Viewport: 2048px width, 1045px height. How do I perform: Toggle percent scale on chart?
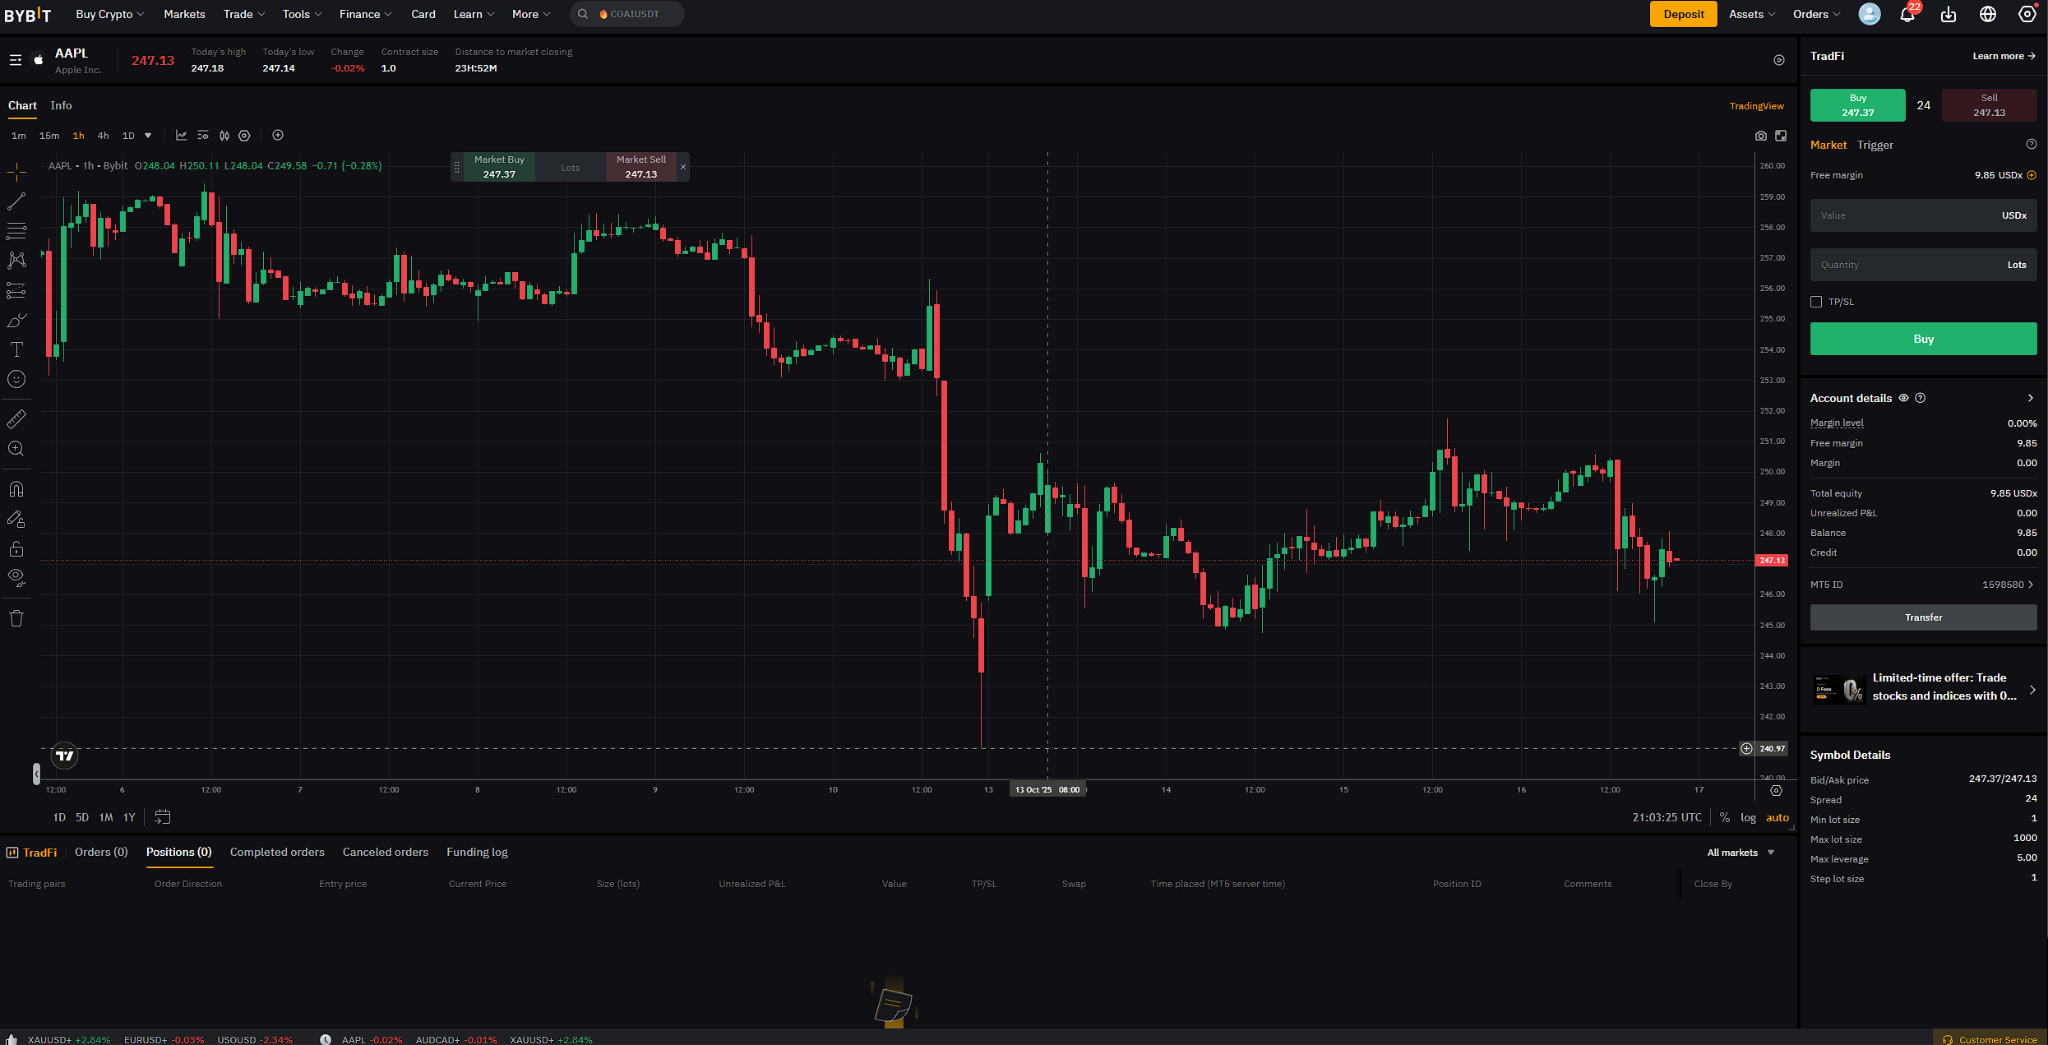click(1725, 817)
